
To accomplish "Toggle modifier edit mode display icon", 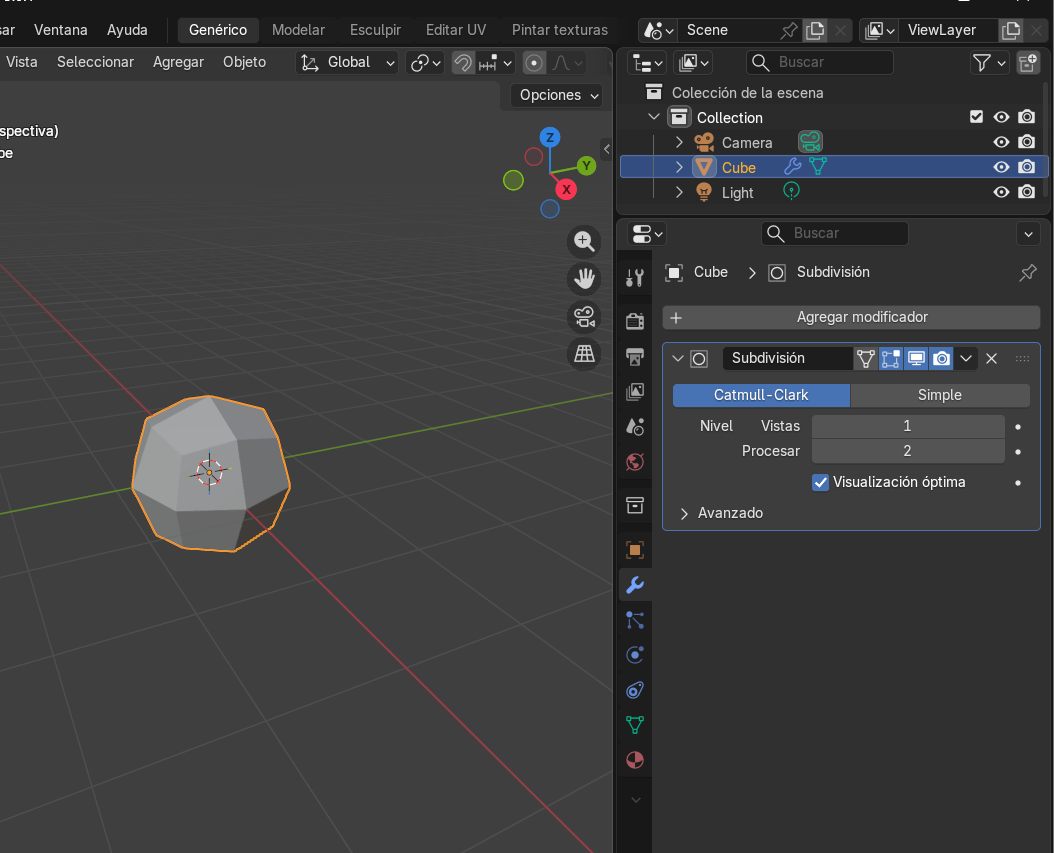I will [x=890, y=358].
